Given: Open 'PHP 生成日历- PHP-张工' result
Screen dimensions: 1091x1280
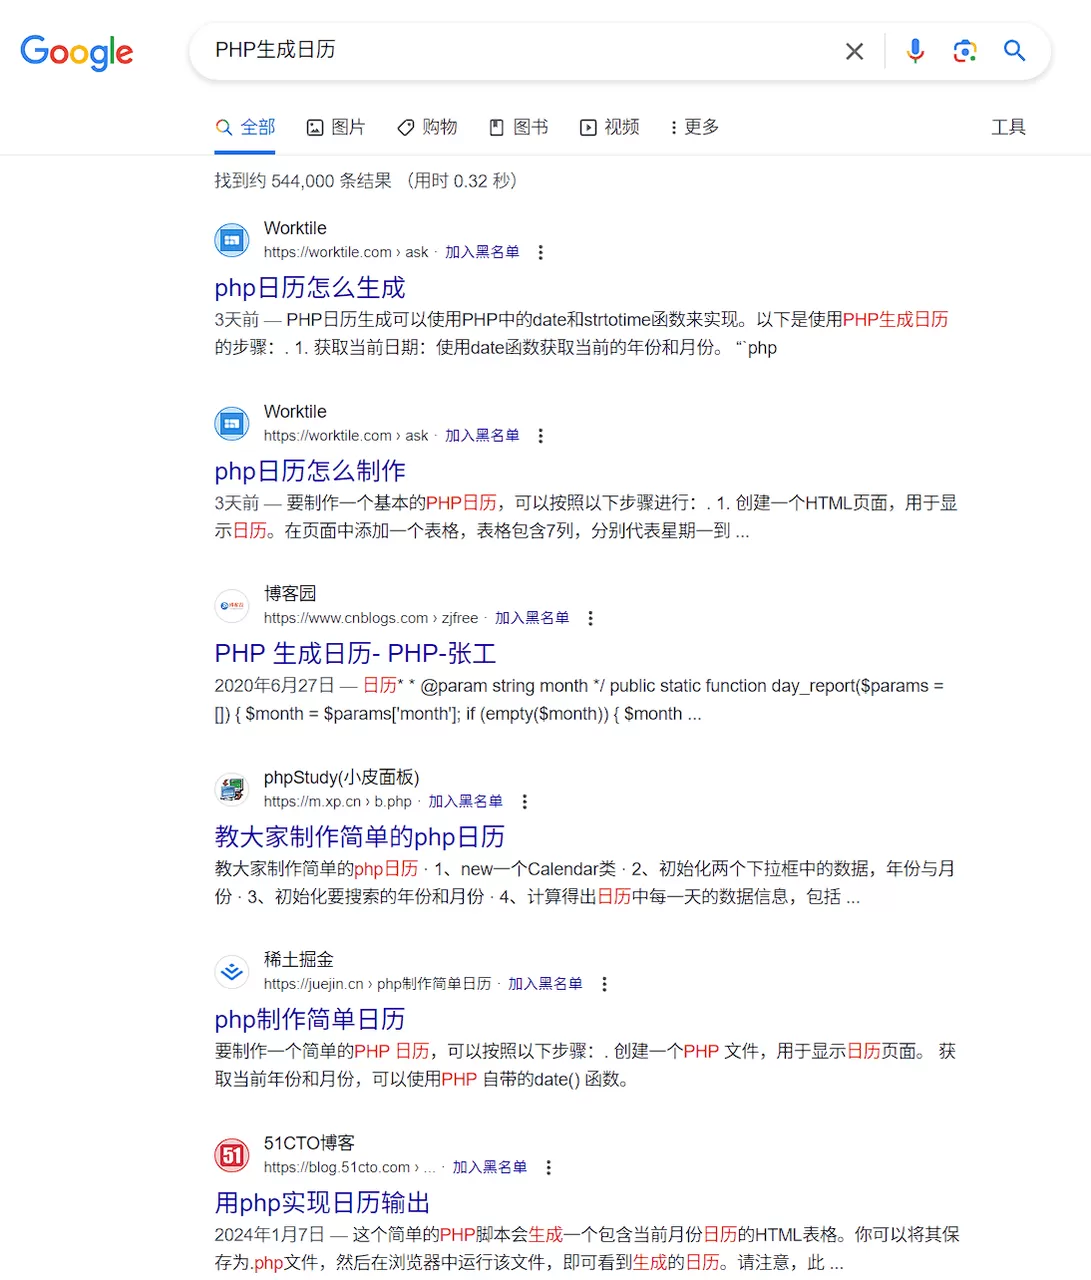Looking at the screenshot, I should [x=357, y=653].
